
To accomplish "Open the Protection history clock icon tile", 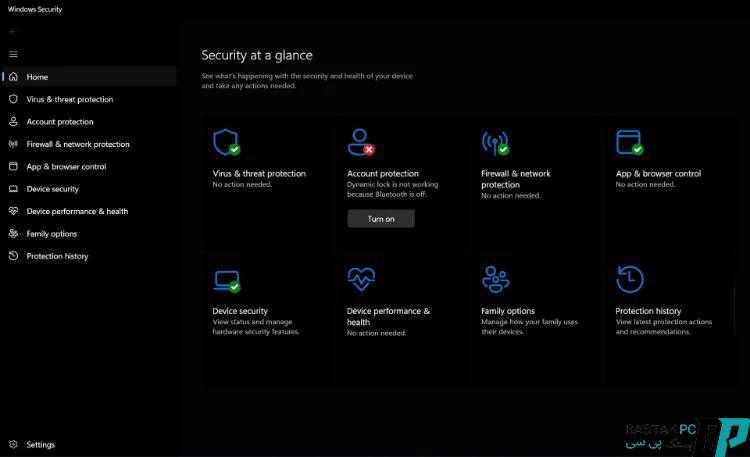I will [629, 279].
